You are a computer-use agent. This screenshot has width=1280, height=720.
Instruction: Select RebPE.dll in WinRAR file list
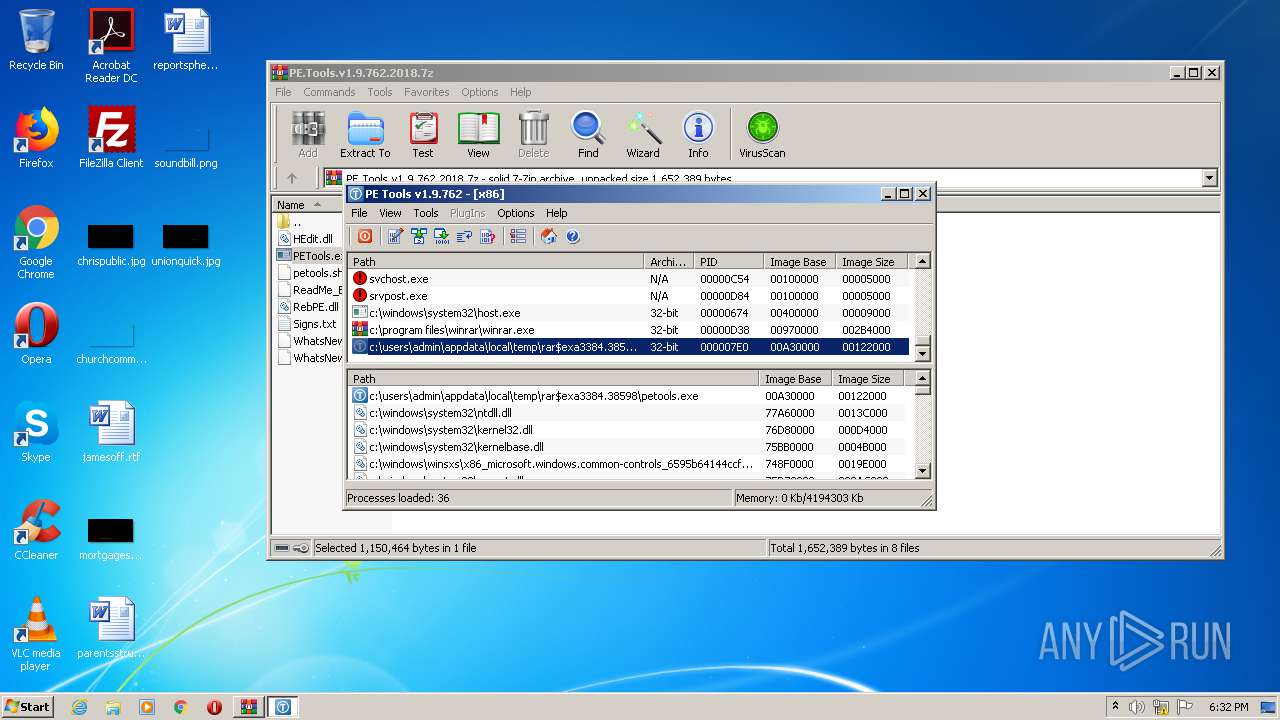[x=309, y=307]
